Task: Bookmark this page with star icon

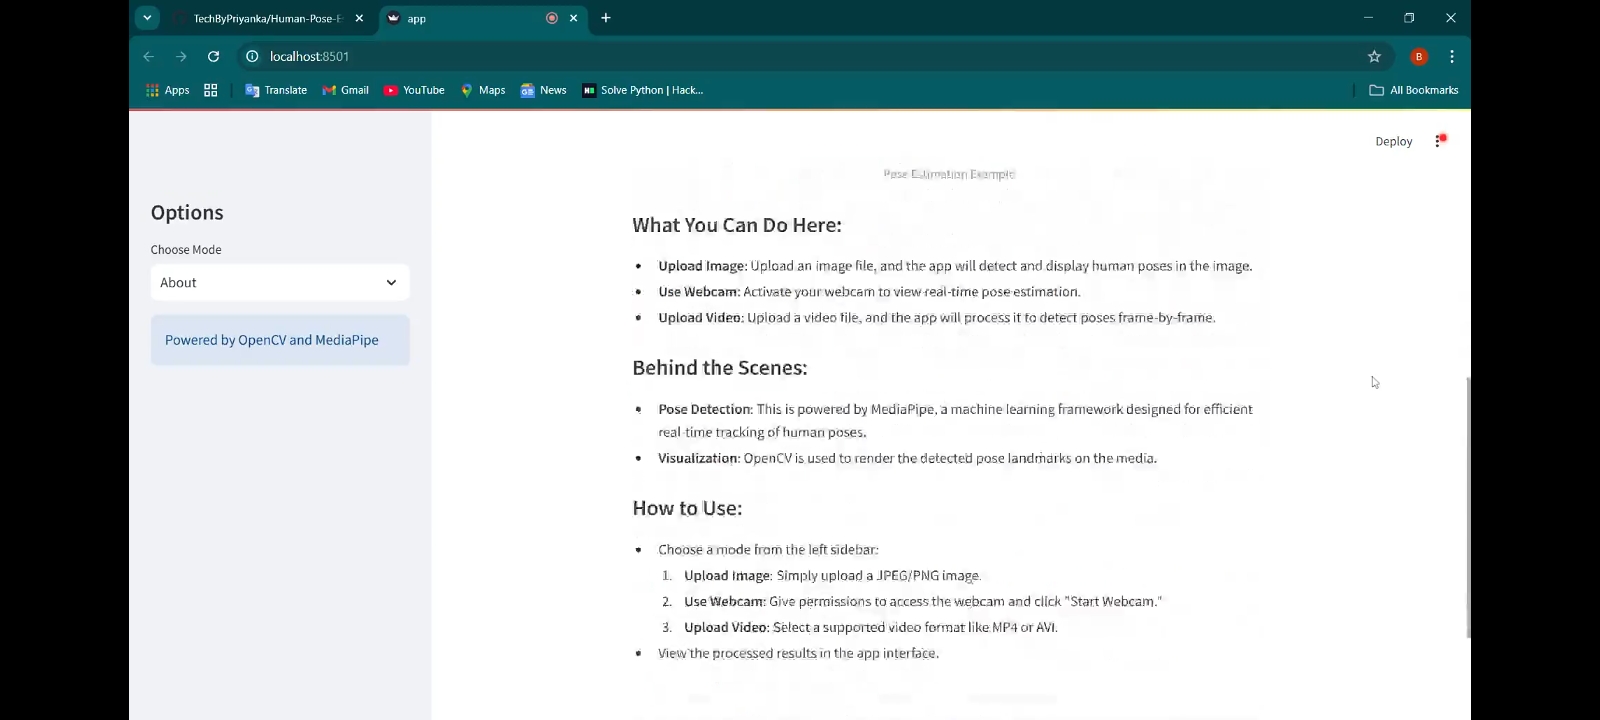Action: pos(1374,57)
